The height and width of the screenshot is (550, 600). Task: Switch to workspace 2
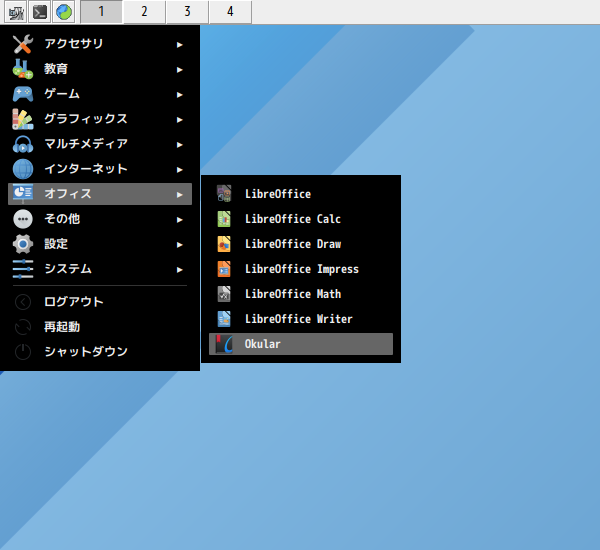(144, 12)
